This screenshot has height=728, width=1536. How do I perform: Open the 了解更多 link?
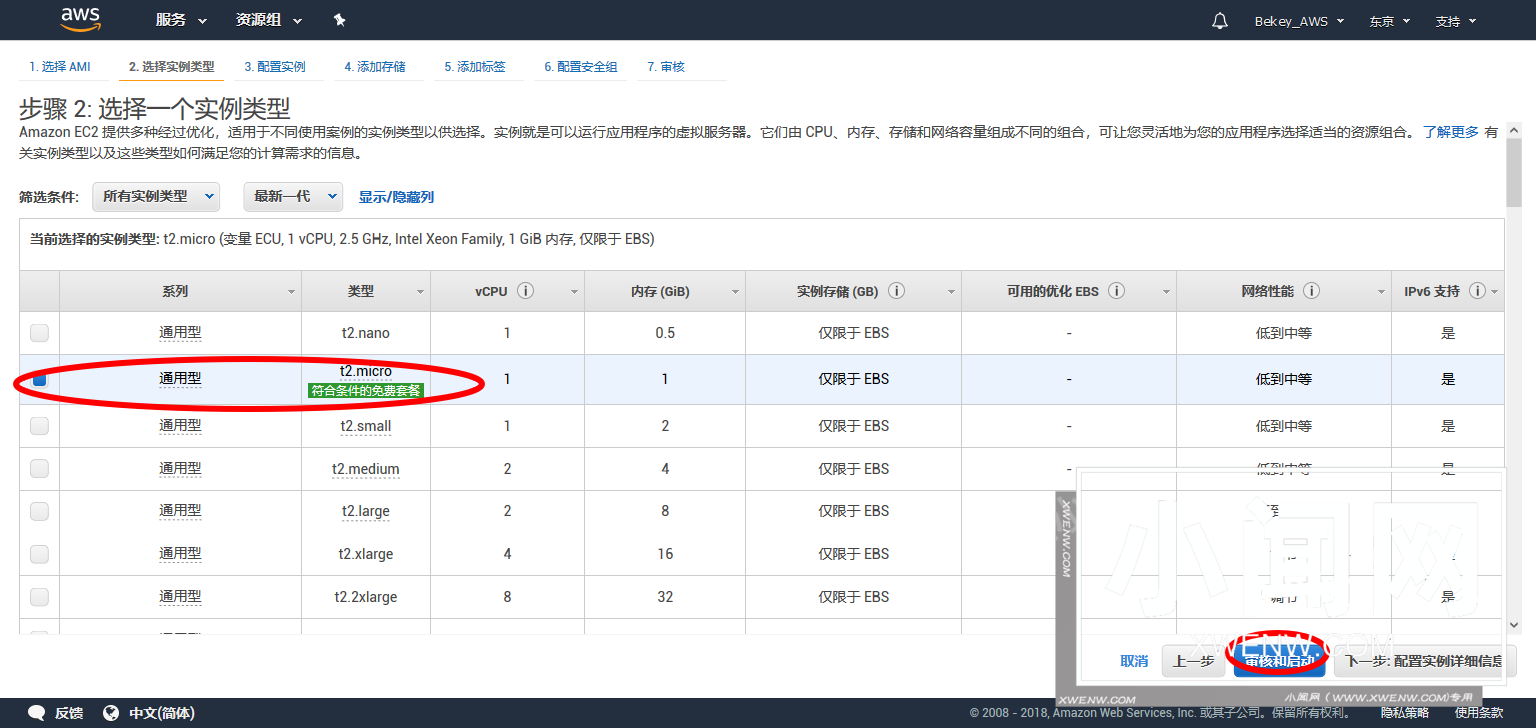click(1451, 132)
